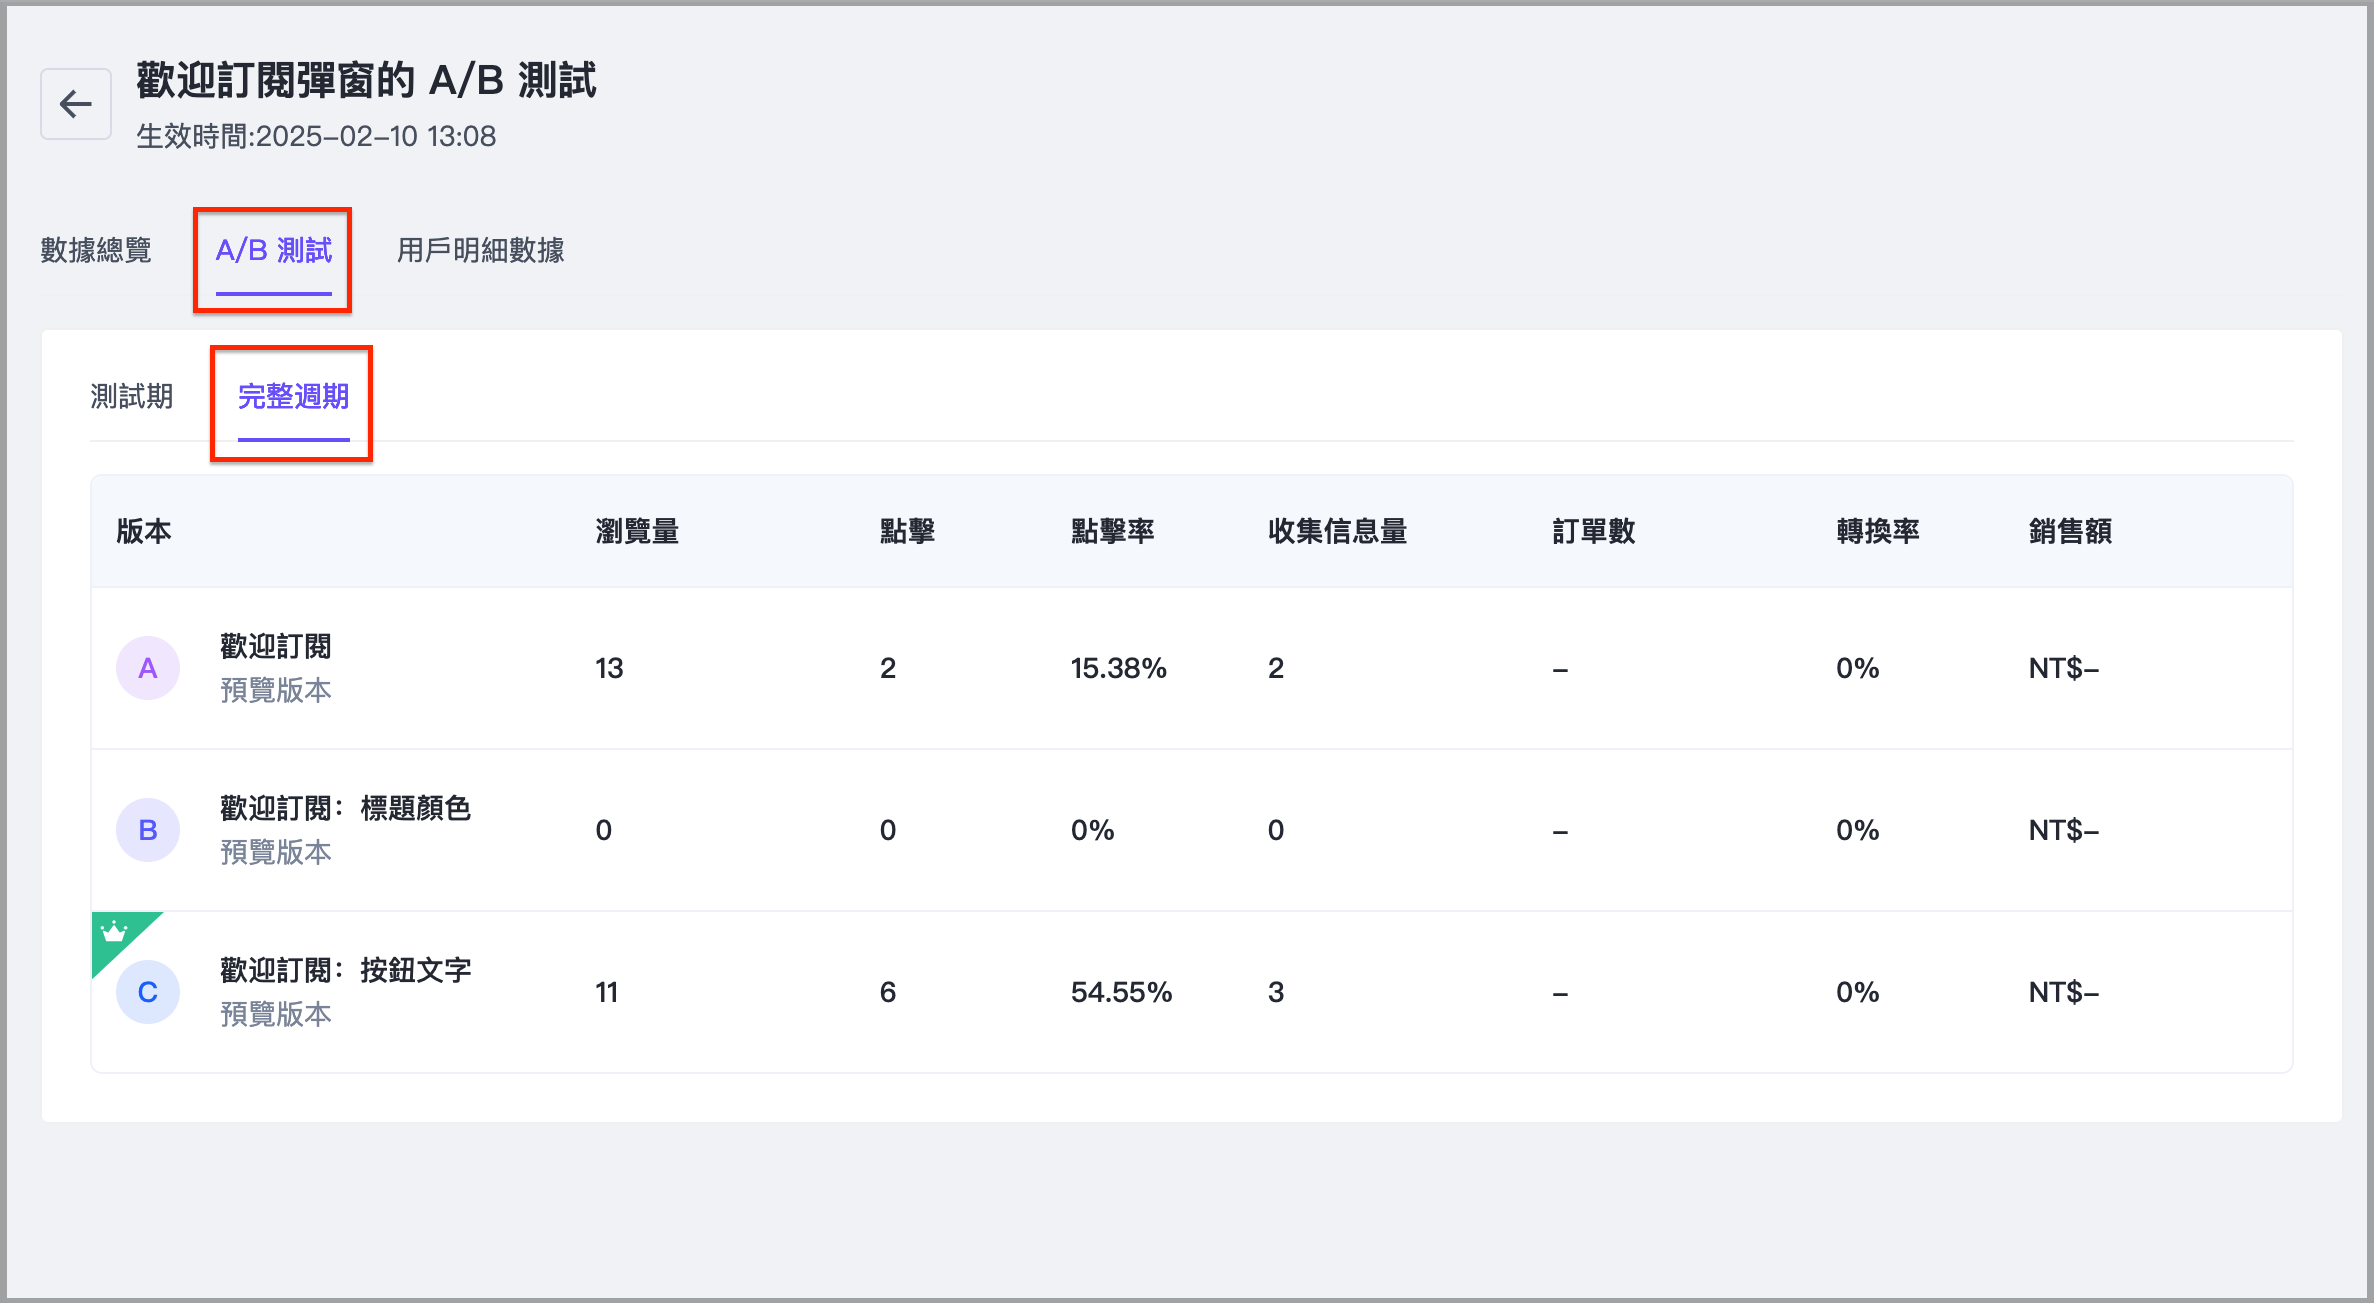Switch to 測試期 sub-tab
The image size is (2374, 1303).
tap(132, 397)
